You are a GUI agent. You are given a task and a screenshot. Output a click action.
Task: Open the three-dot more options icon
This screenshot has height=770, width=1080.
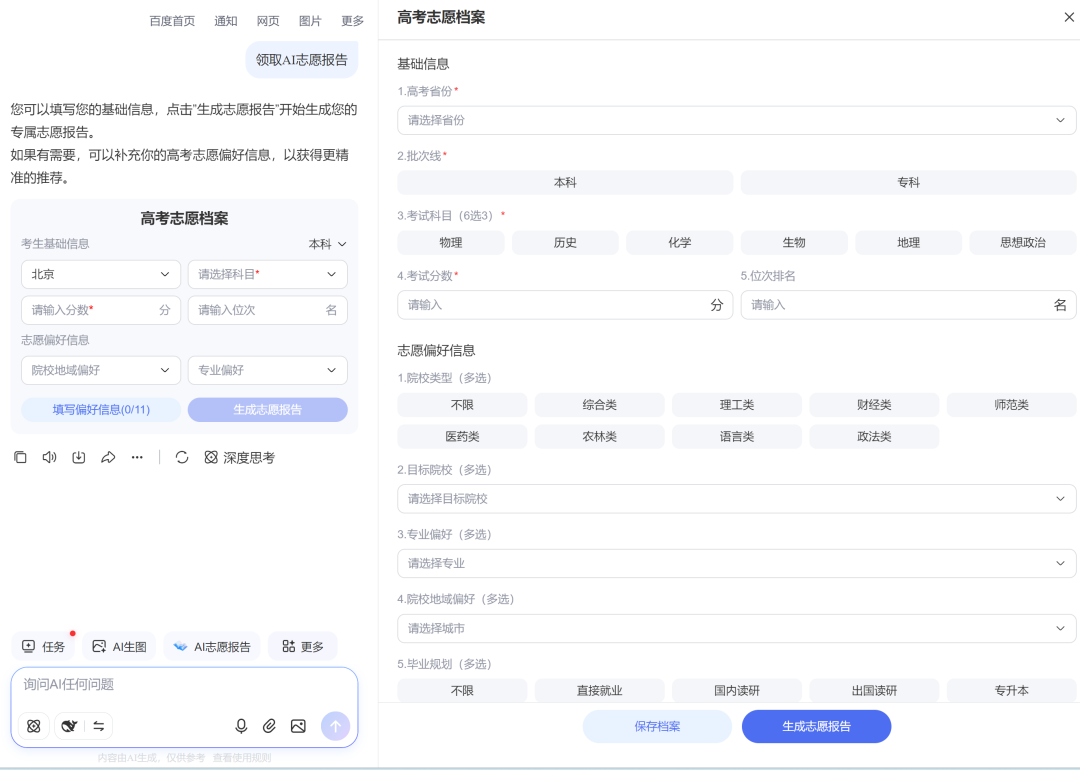[x=137, y=457]
